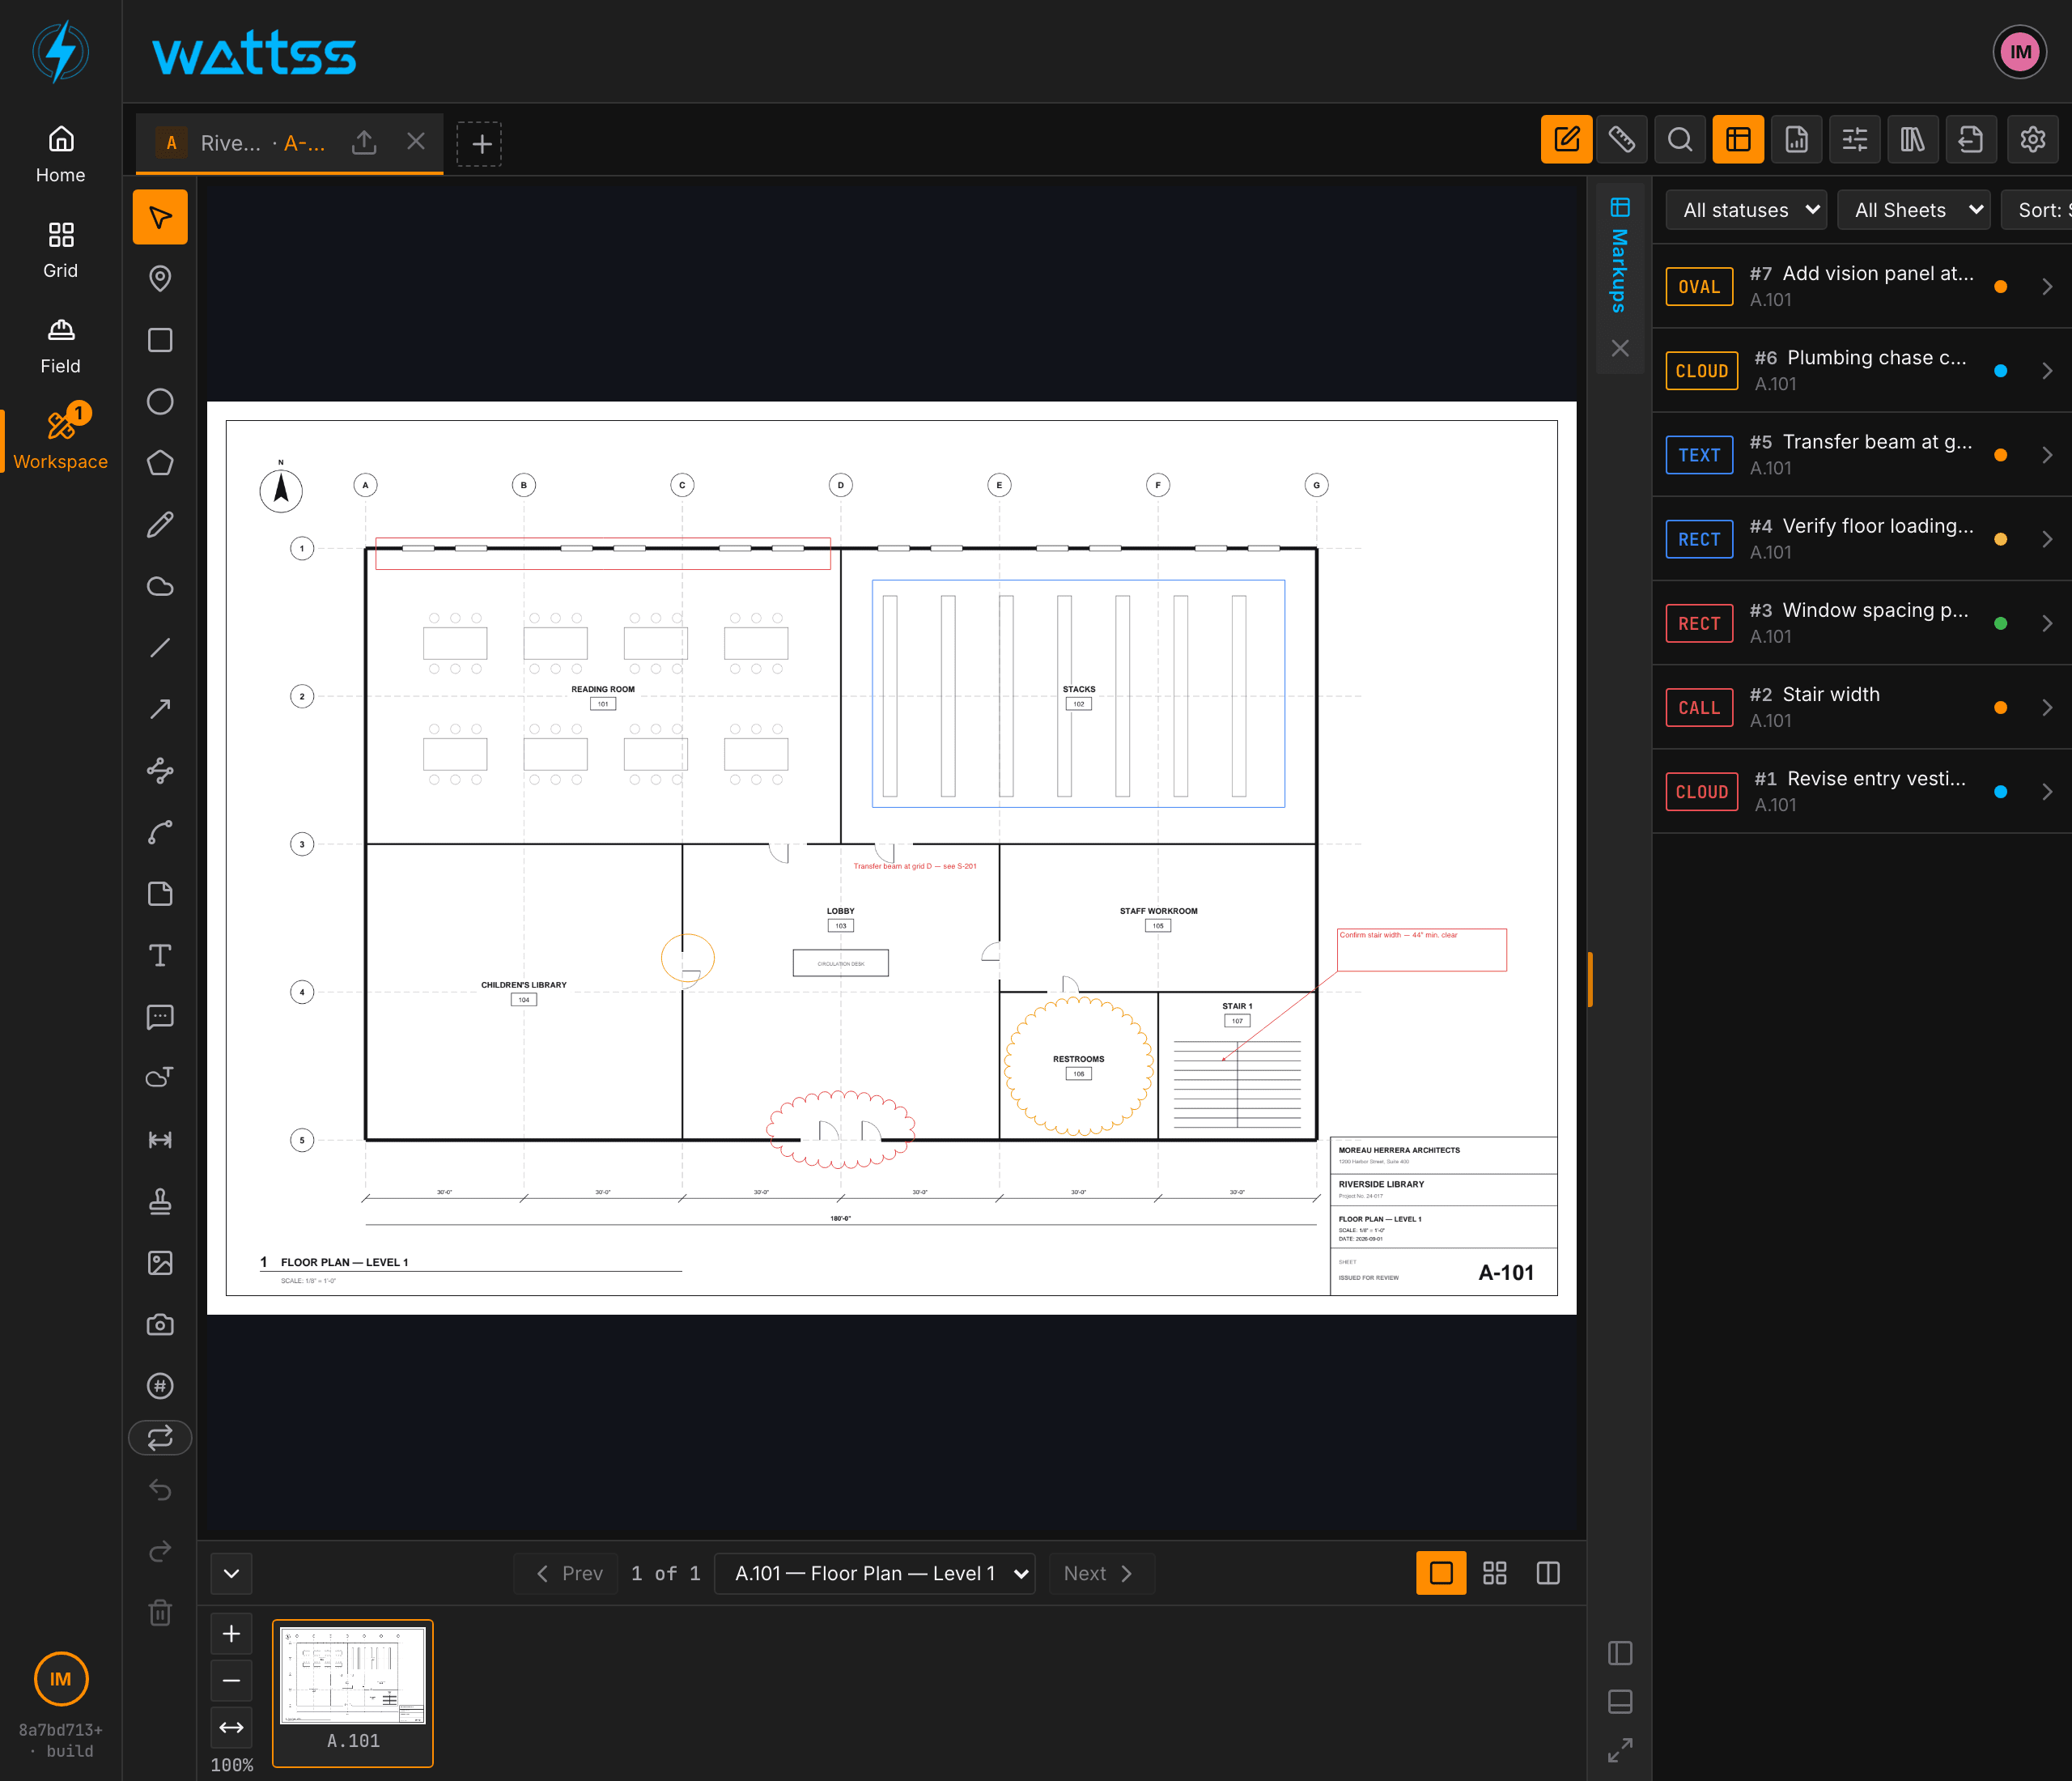Choose the dimension measure tool

(x=160, y=1139)
